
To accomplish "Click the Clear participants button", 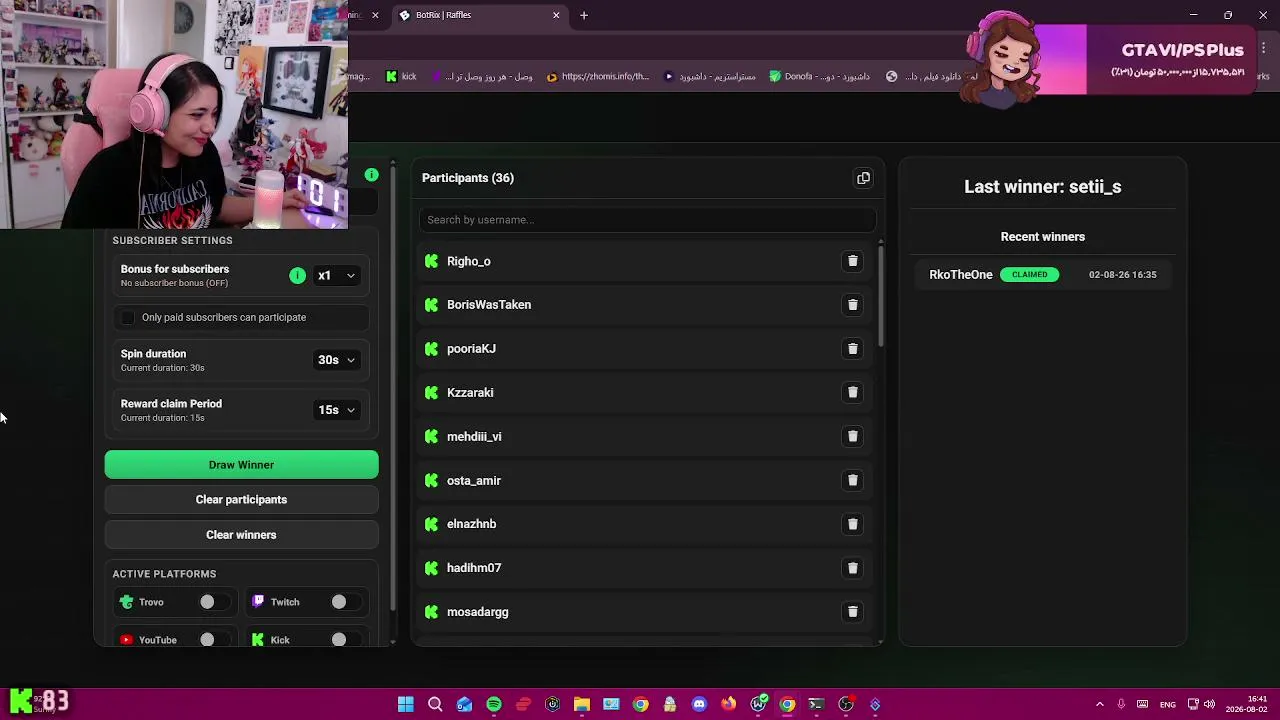I will [241, 500].
